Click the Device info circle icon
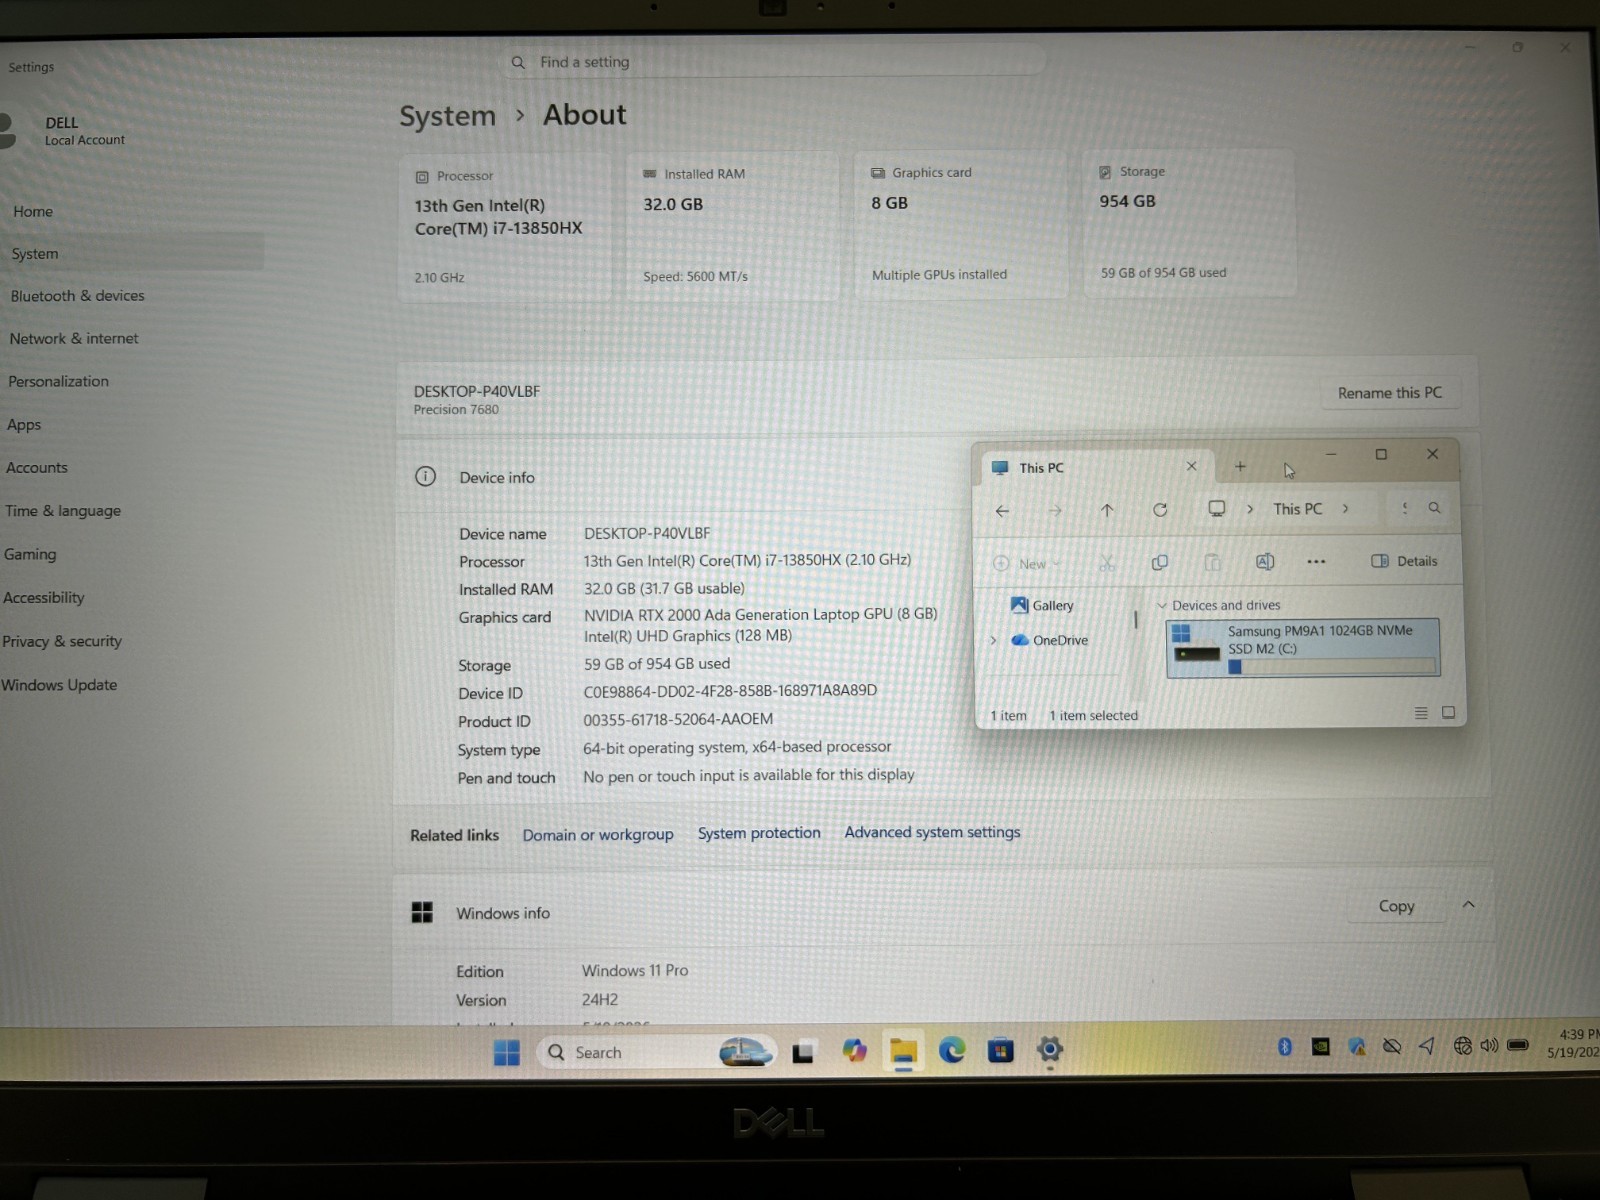 (425, 477)
